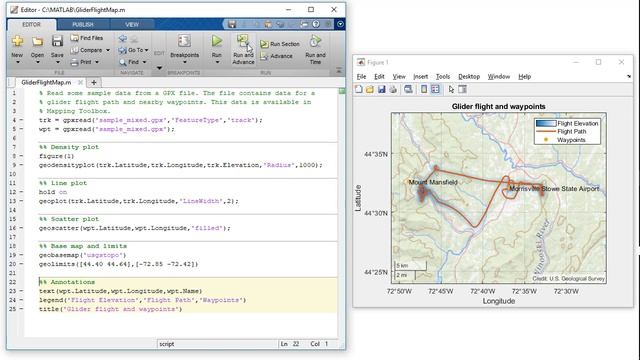This screenshot has width=640, height=360.
Task: Click the quick-access Save icon in Editor title strip
Action: pos(232,24)
